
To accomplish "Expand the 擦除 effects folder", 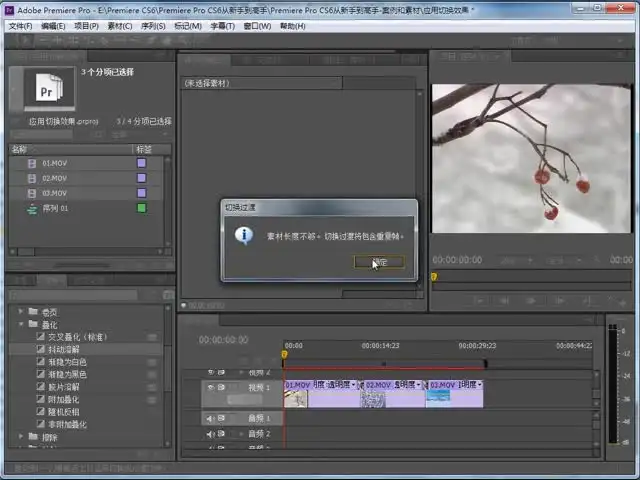I will 21,437.
